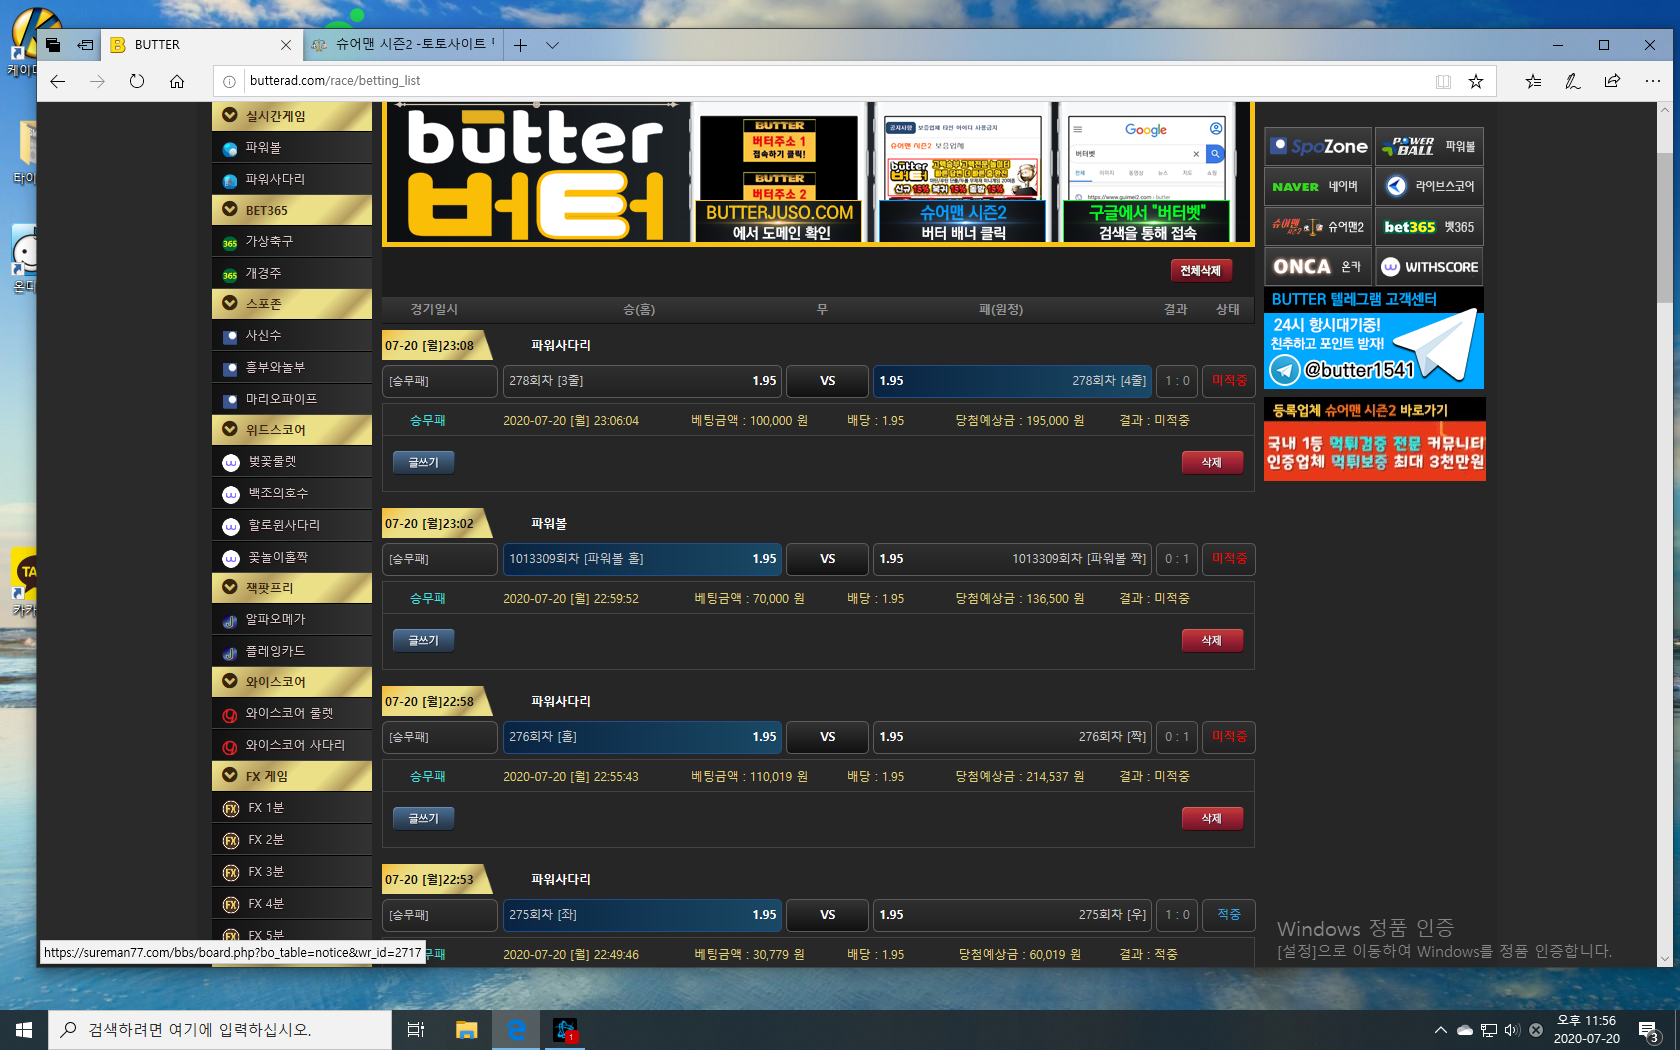Open the tab list dropdown chevron
1680x1050 pixels.
click(552, 45)
